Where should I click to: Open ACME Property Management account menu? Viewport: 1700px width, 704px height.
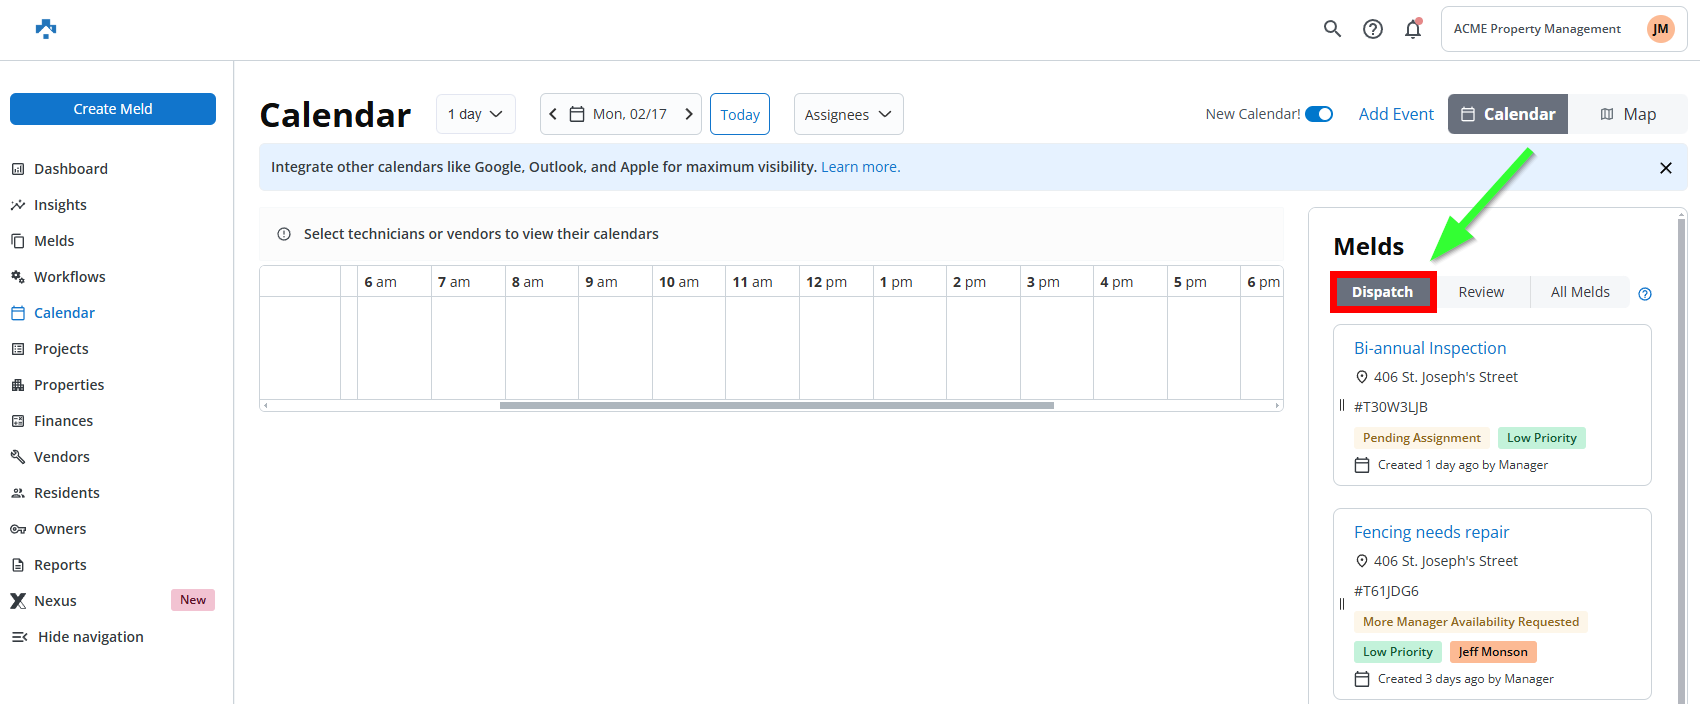click(1537, 29)
